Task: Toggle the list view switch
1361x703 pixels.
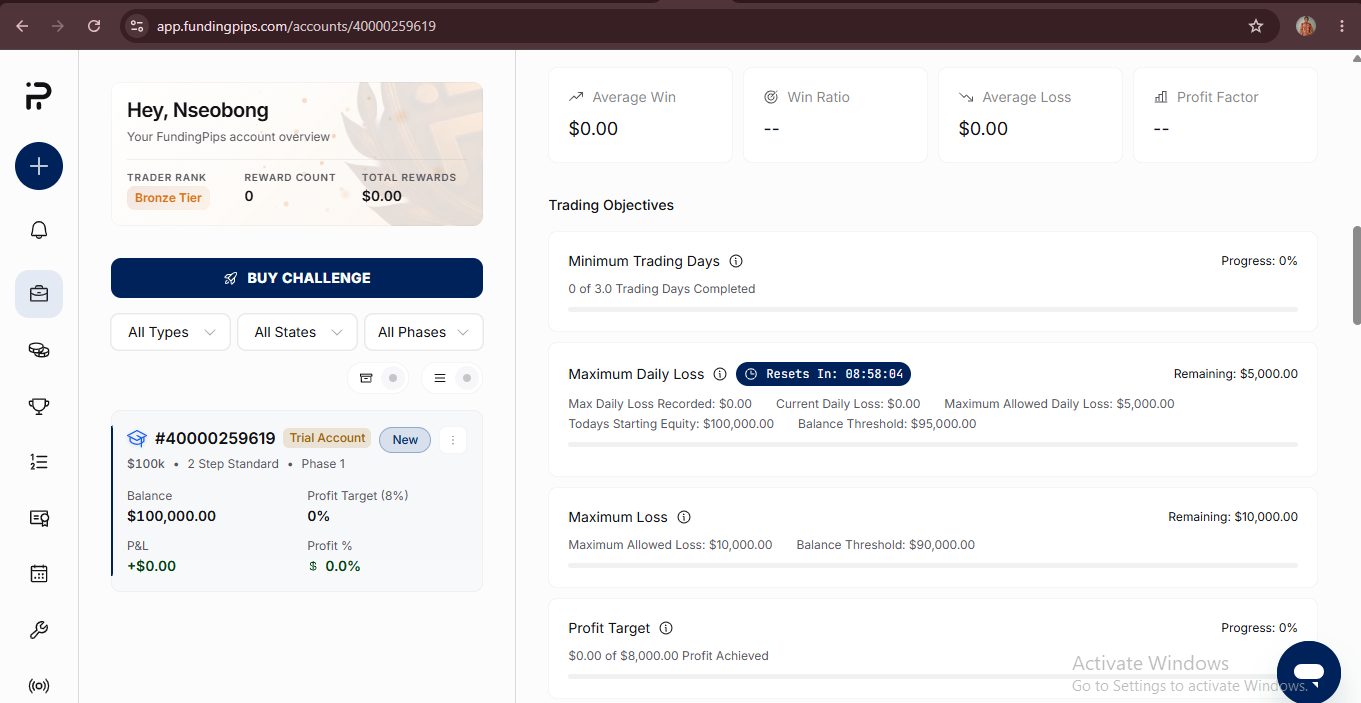Action: pyautogui.click(x=452, y=378)
